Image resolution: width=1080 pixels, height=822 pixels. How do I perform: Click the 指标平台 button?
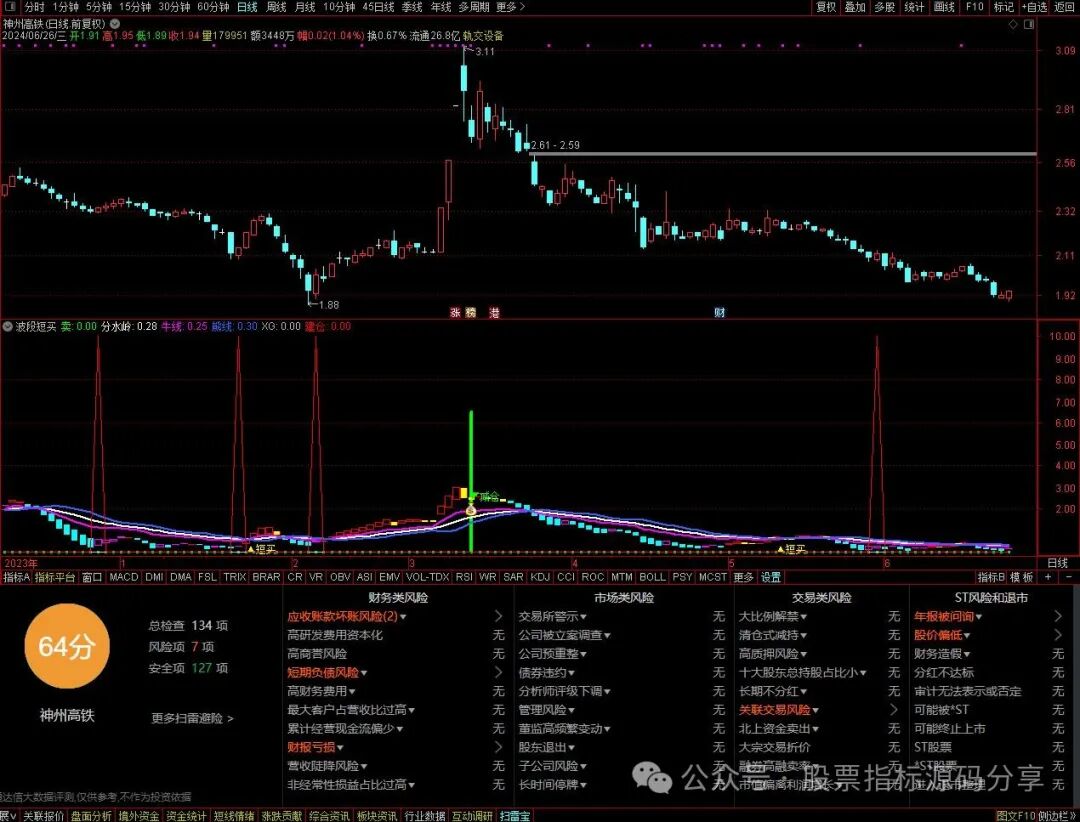[x=54, y=577]
